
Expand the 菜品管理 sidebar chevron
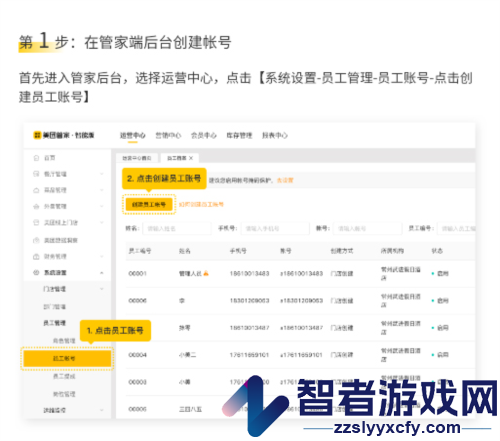(x=102, y=190)
